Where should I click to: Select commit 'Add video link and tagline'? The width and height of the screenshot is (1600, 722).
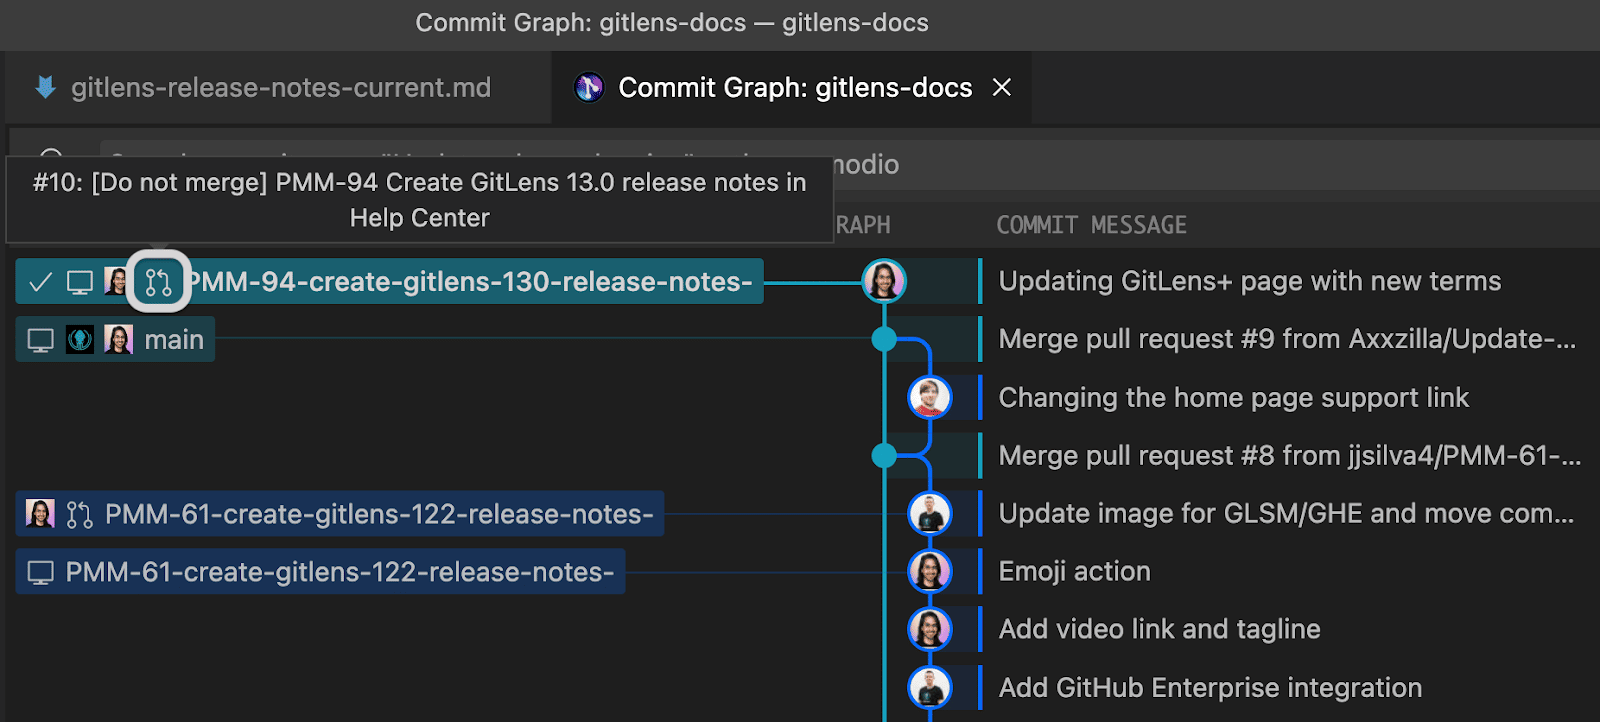click(x=1160, y=630)
